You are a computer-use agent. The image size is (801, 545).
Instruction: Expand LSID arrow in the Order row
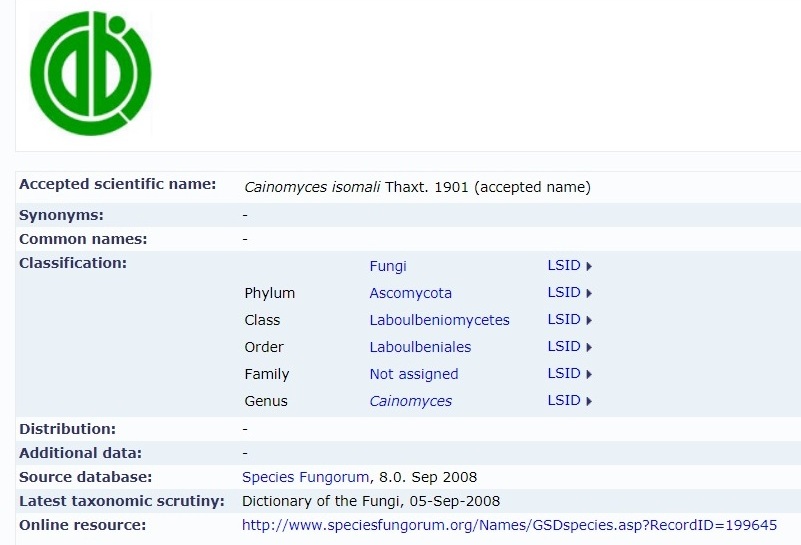[589, 347]
